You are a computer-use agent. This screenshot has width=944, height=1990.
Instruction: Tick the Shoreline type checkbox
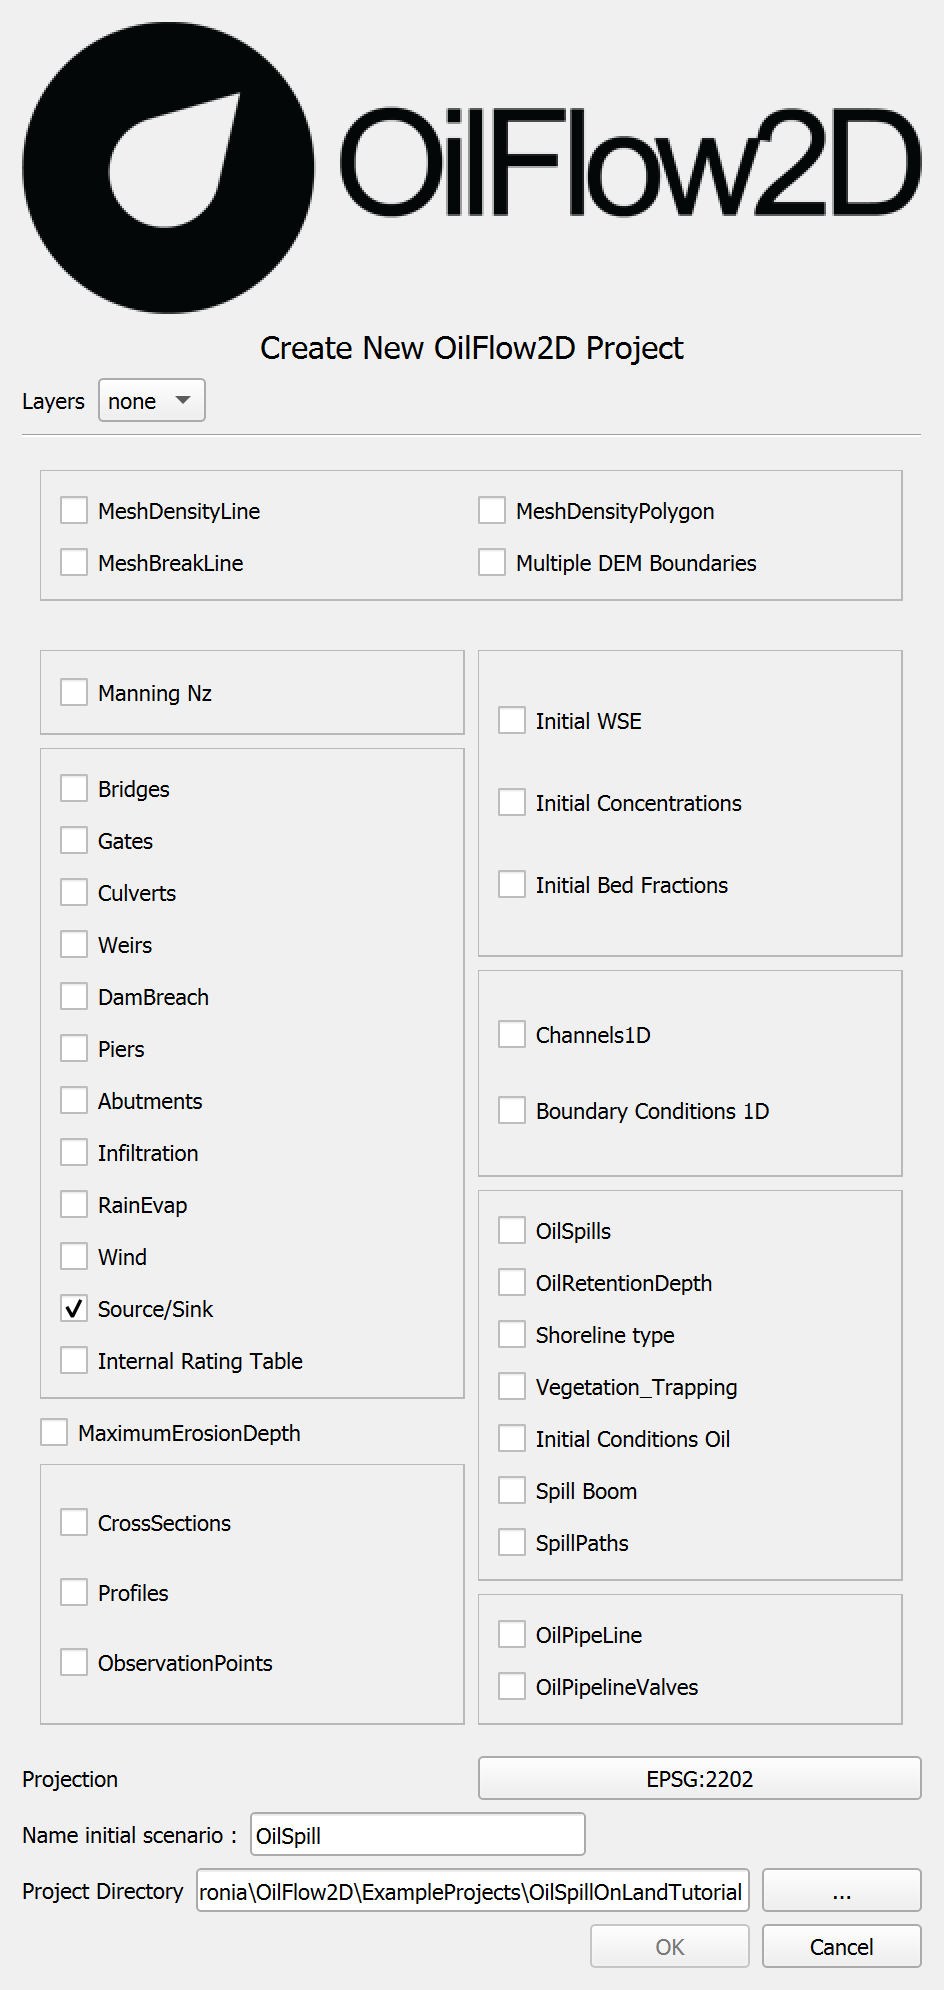(512, 1334)
